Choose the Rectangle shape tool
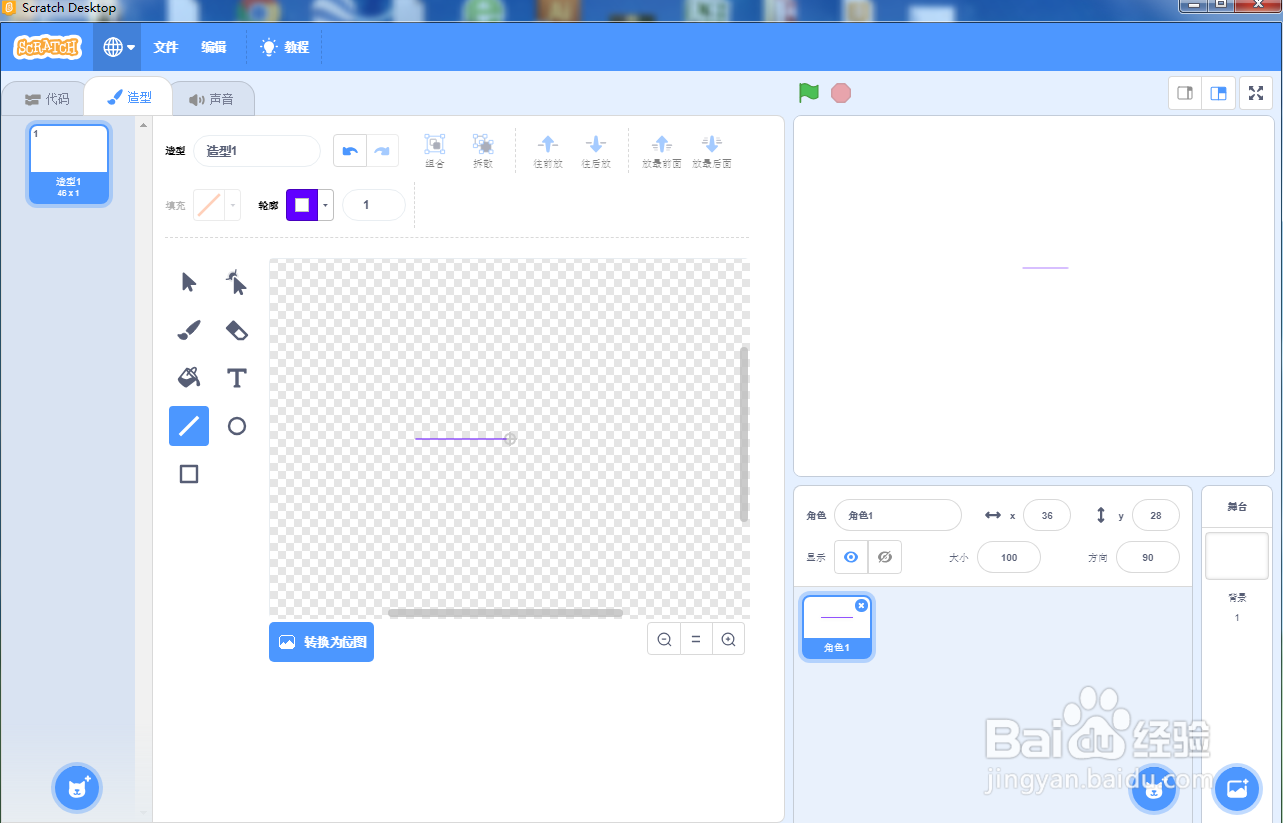The height and width of the screenshot is (823, 1283). click(x=188, y=473)
